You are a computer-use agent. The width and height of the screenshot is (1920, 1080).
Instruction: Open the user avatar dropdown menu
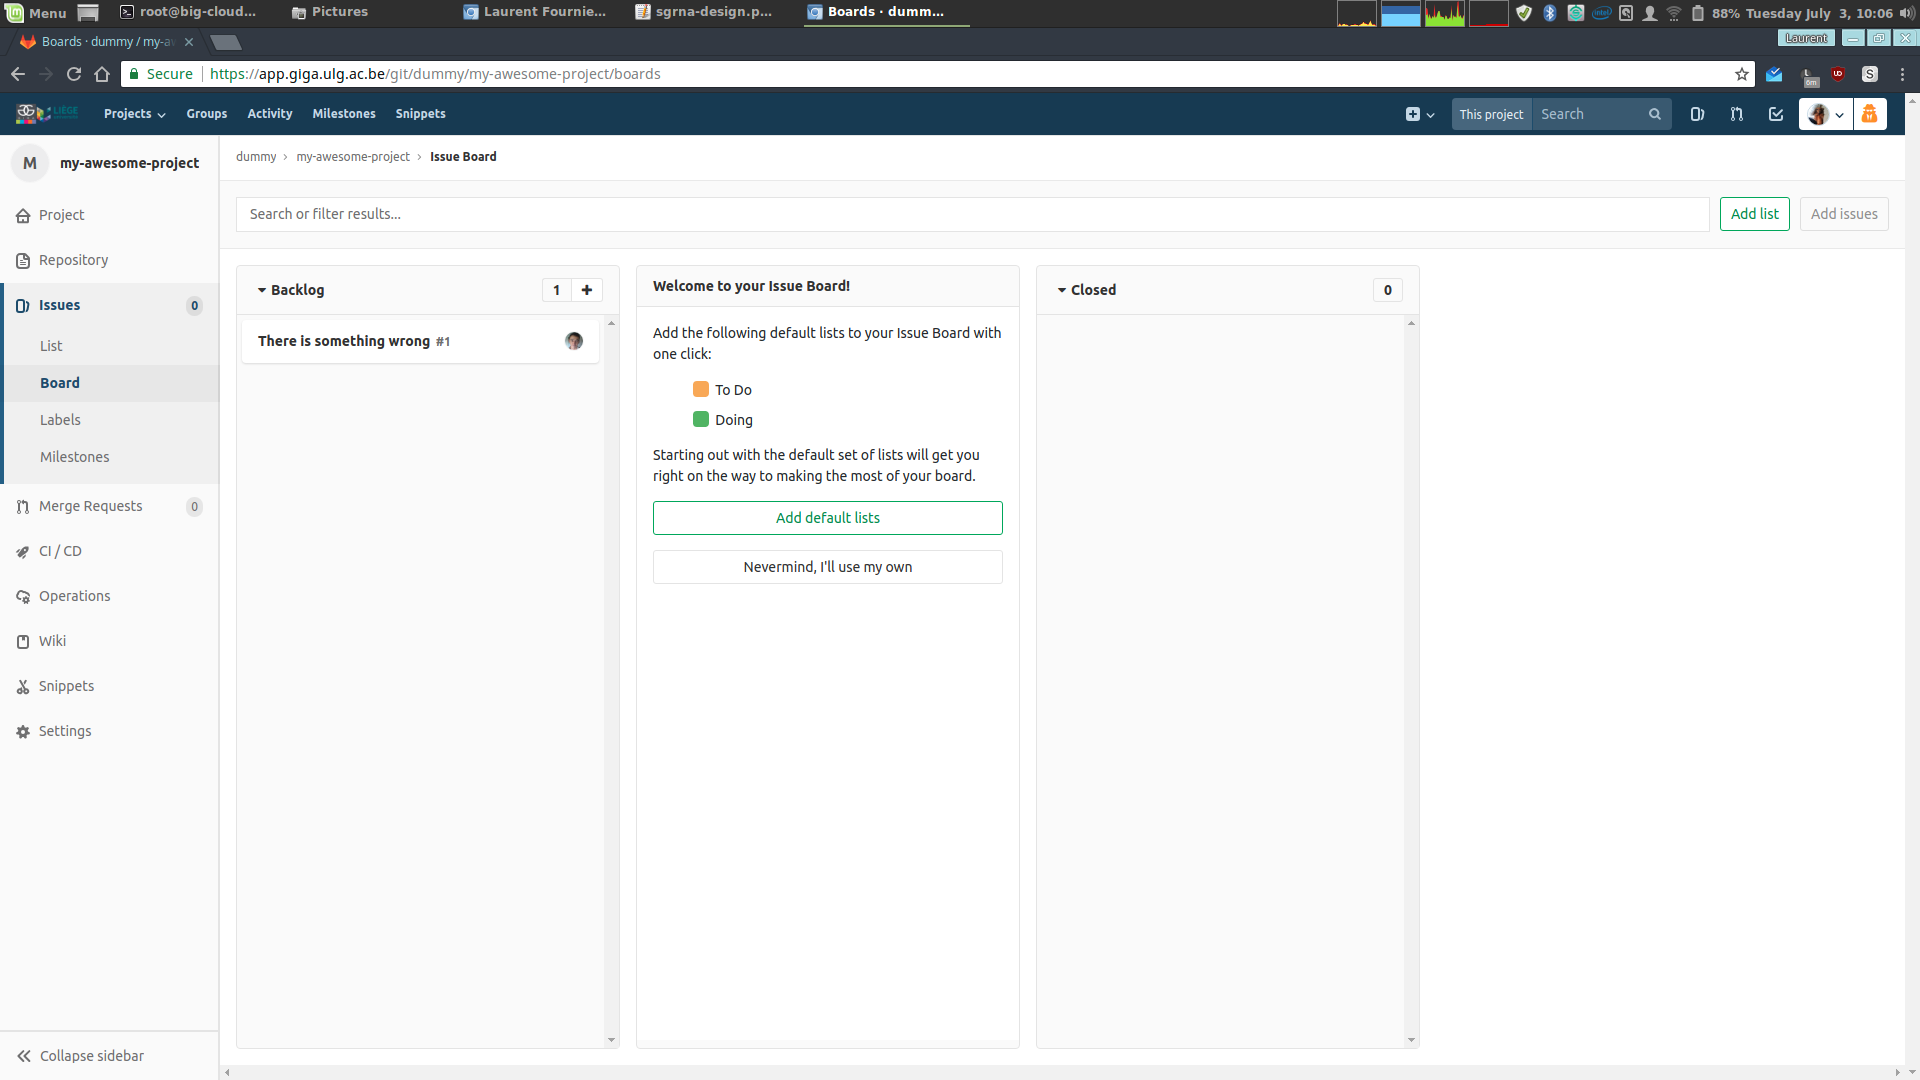click(x=1826, y=114)
